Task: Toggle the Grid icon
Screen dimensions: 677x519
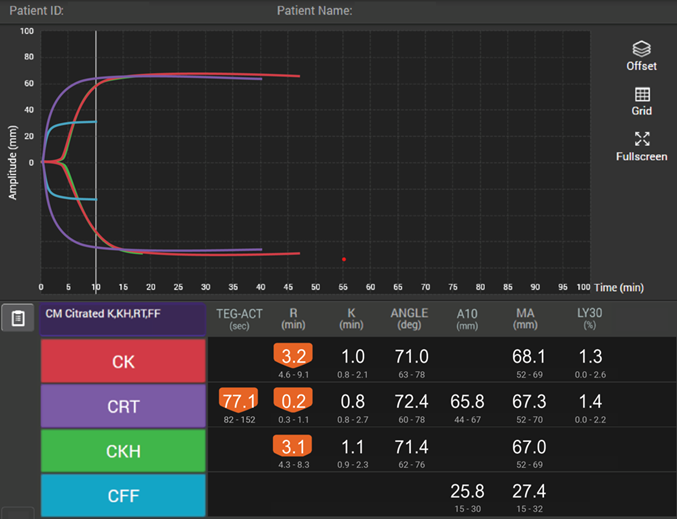Action: (x=642, y=94)
